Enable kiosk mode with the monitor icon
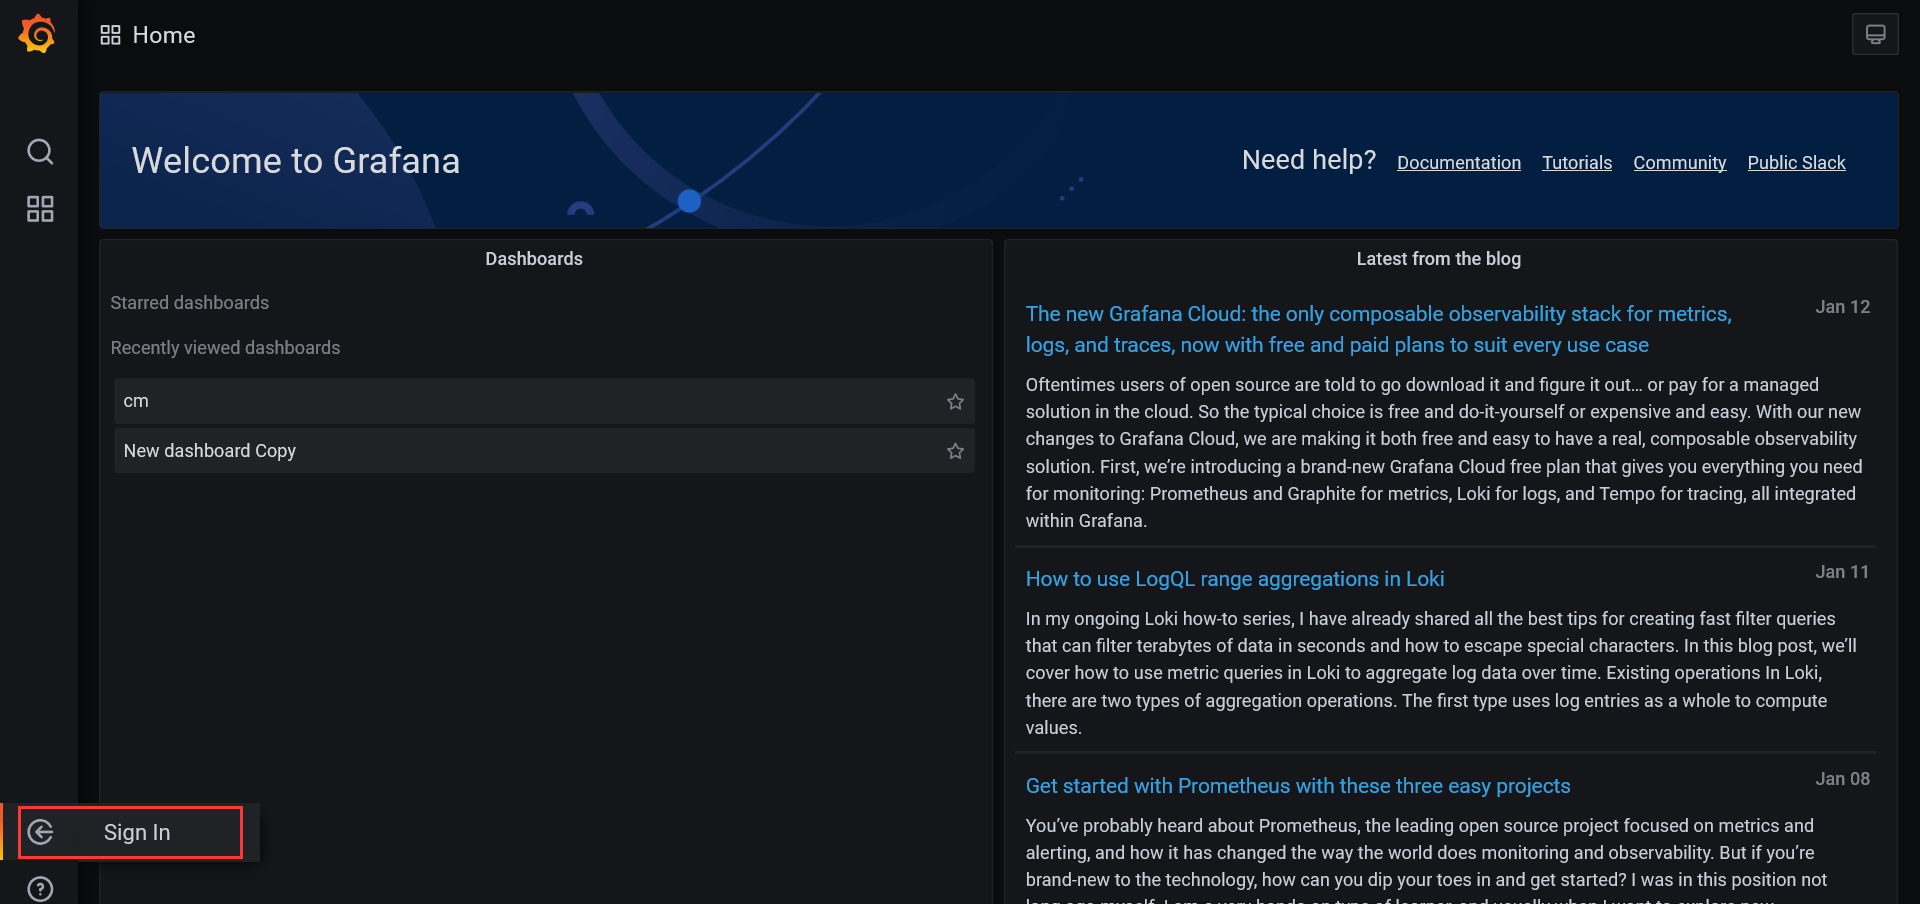This screenshot has height=904, width=1920. click(1875, 33)
